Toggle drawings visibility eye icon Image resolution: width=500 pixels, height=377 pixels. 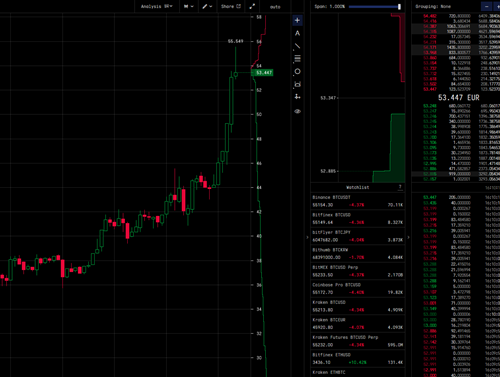click(297, 111)
